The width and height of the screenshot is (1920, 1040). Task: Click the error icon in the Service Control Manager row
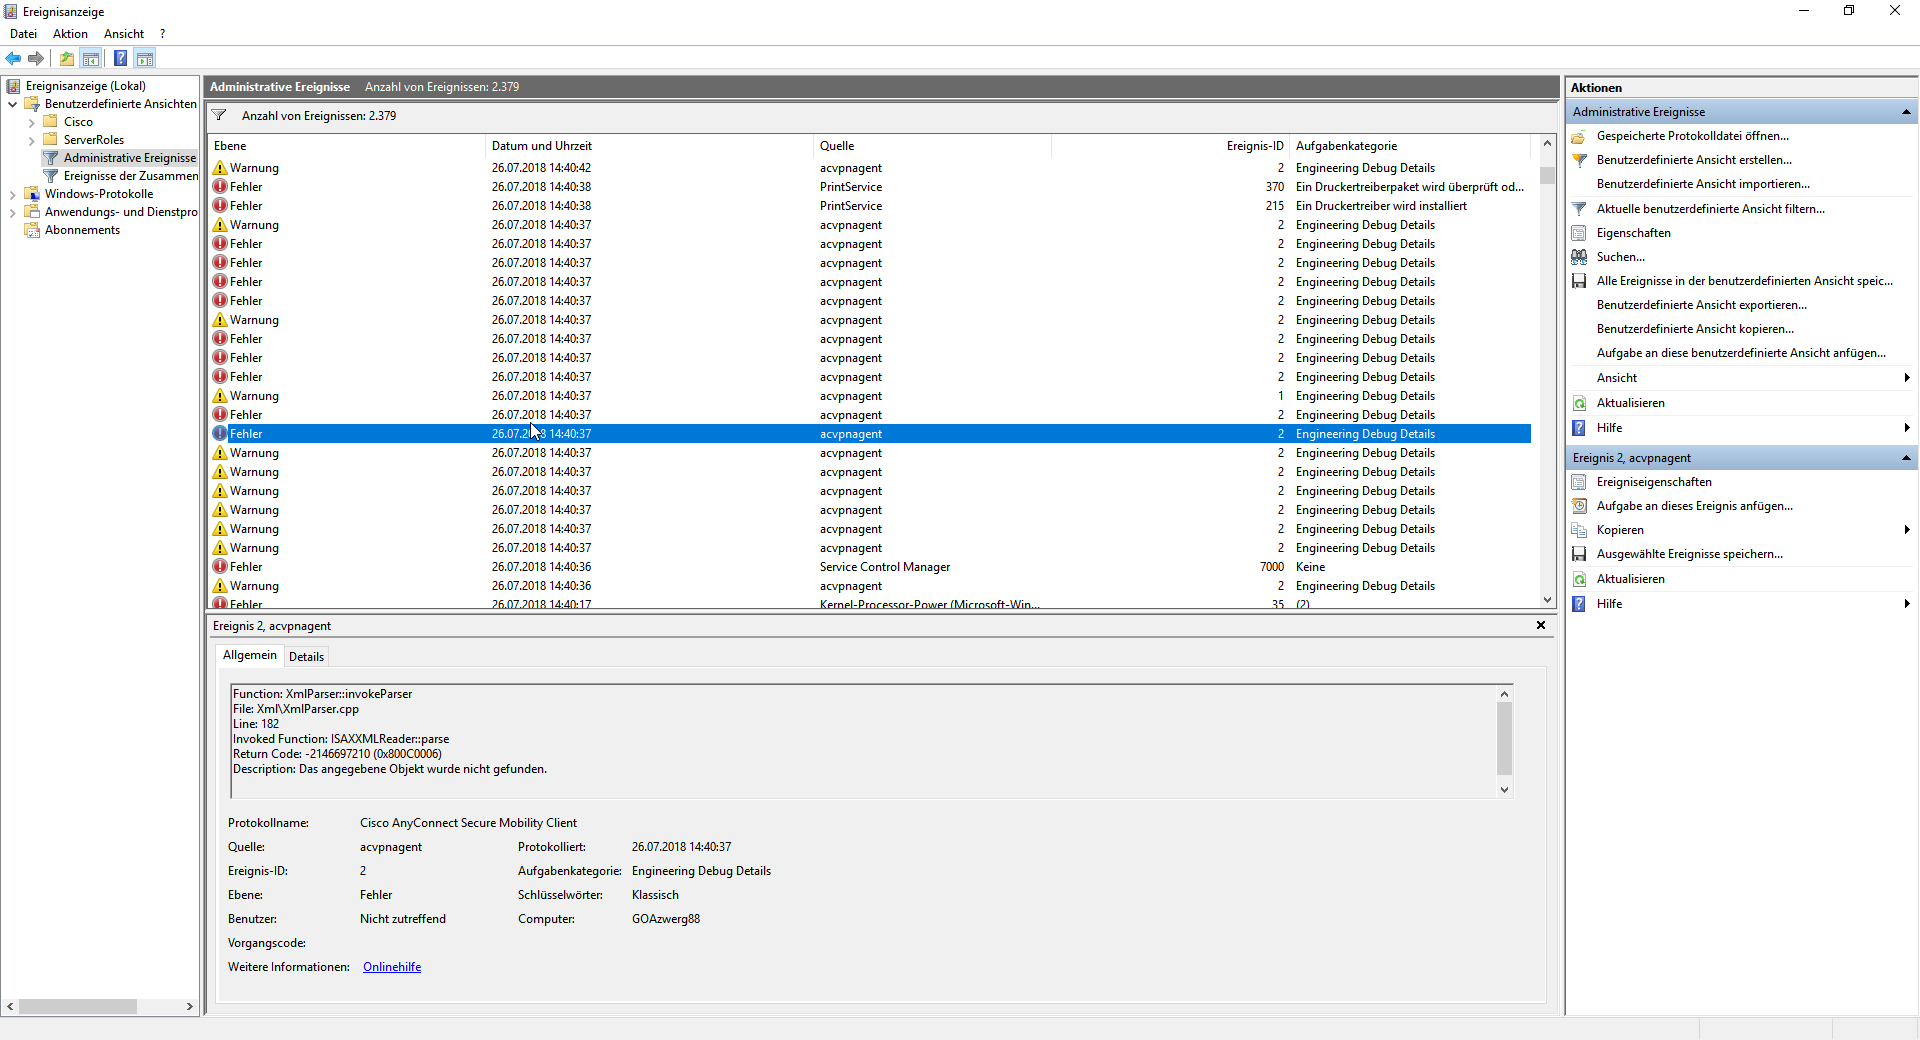tap(220, 567)
